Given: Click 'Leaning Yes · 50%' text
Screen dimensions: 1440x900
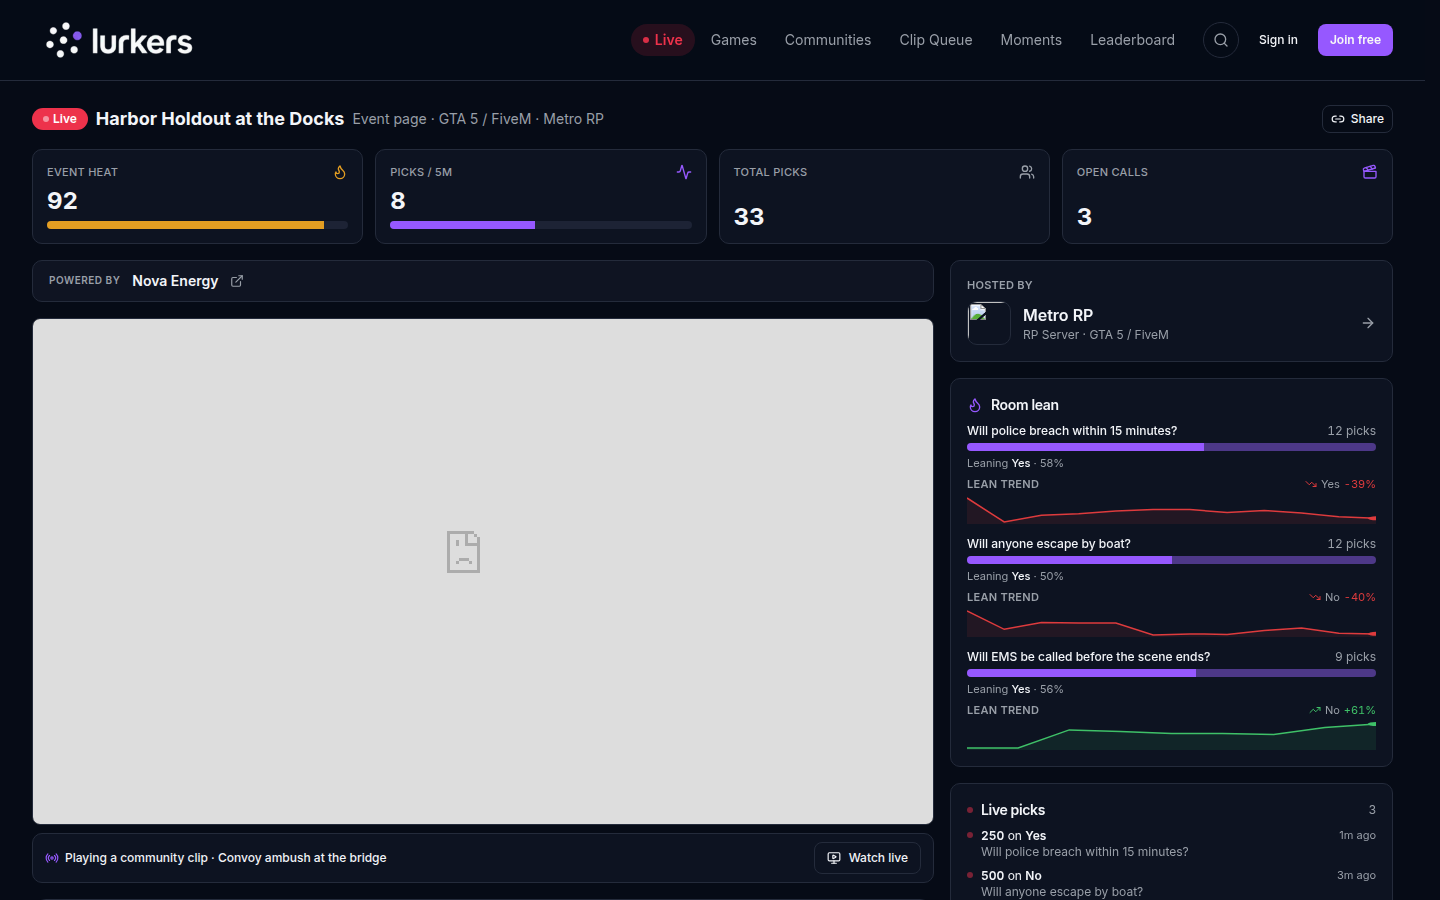Looking at the screenshot, I should tap(1015, 577).
